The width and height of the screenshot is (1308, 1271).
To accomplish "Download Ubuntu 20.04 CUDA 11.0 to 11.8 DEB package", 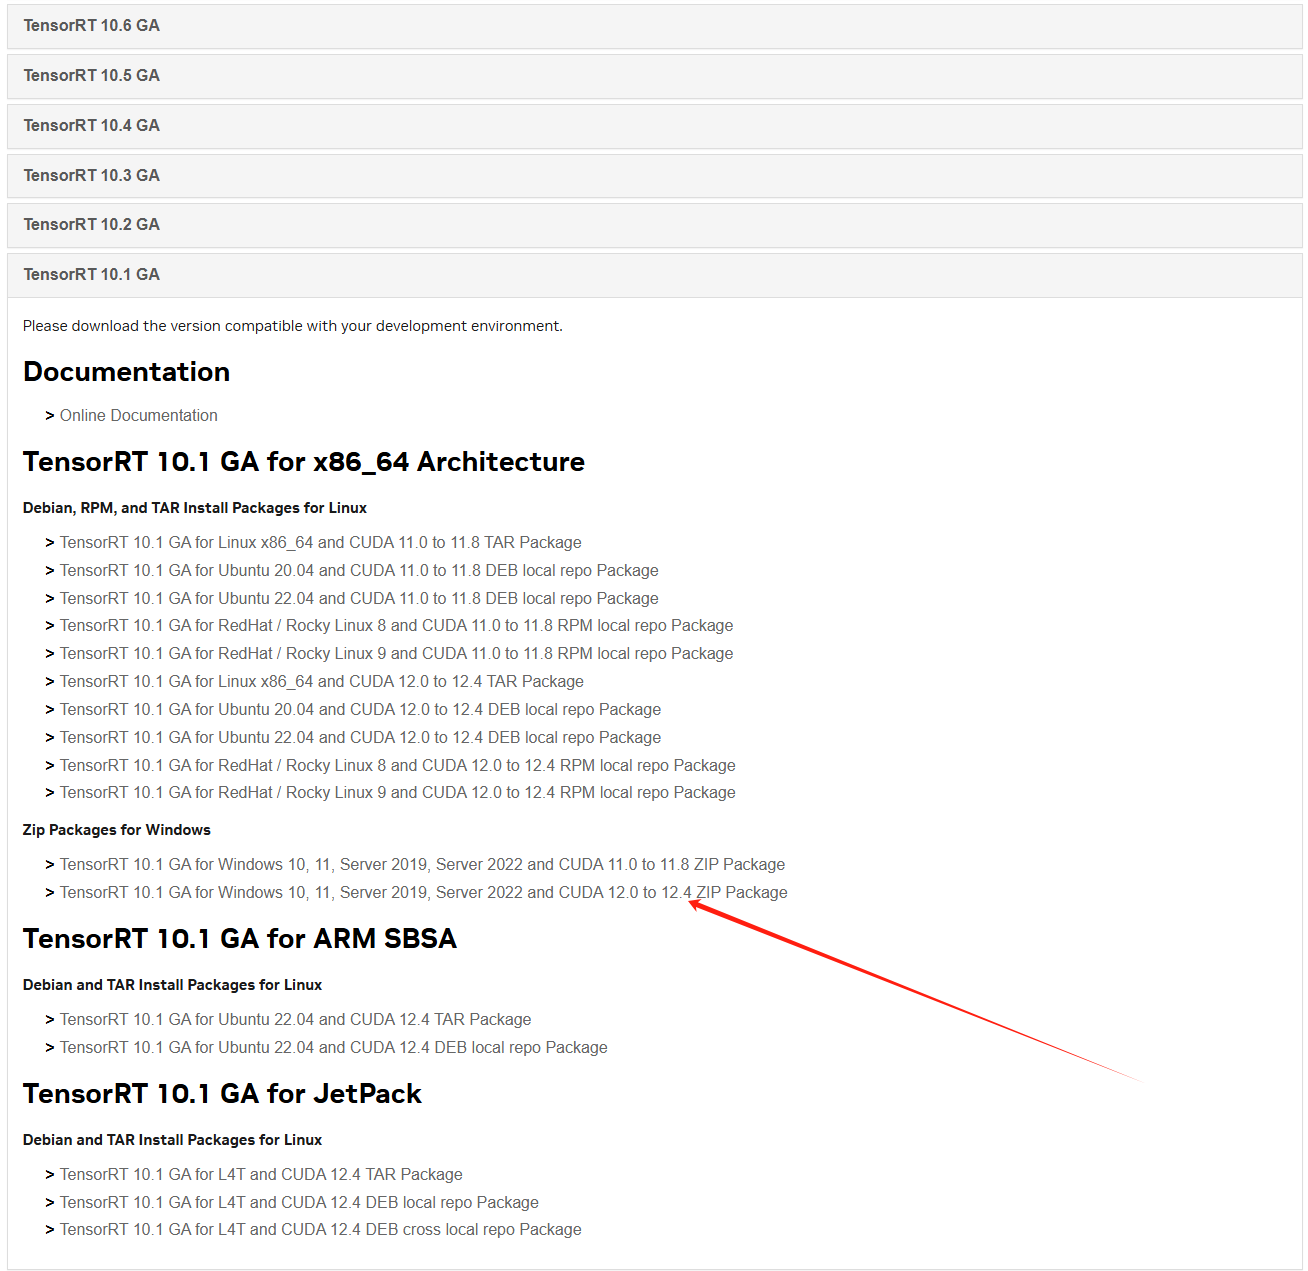I will coord(359,571).
